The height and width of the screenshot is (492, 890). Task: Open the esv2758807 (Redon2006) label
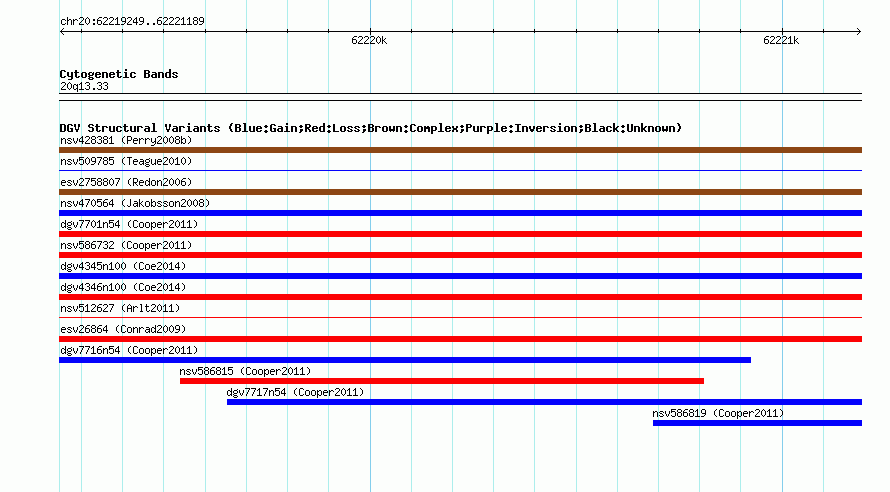click(126, 182)
